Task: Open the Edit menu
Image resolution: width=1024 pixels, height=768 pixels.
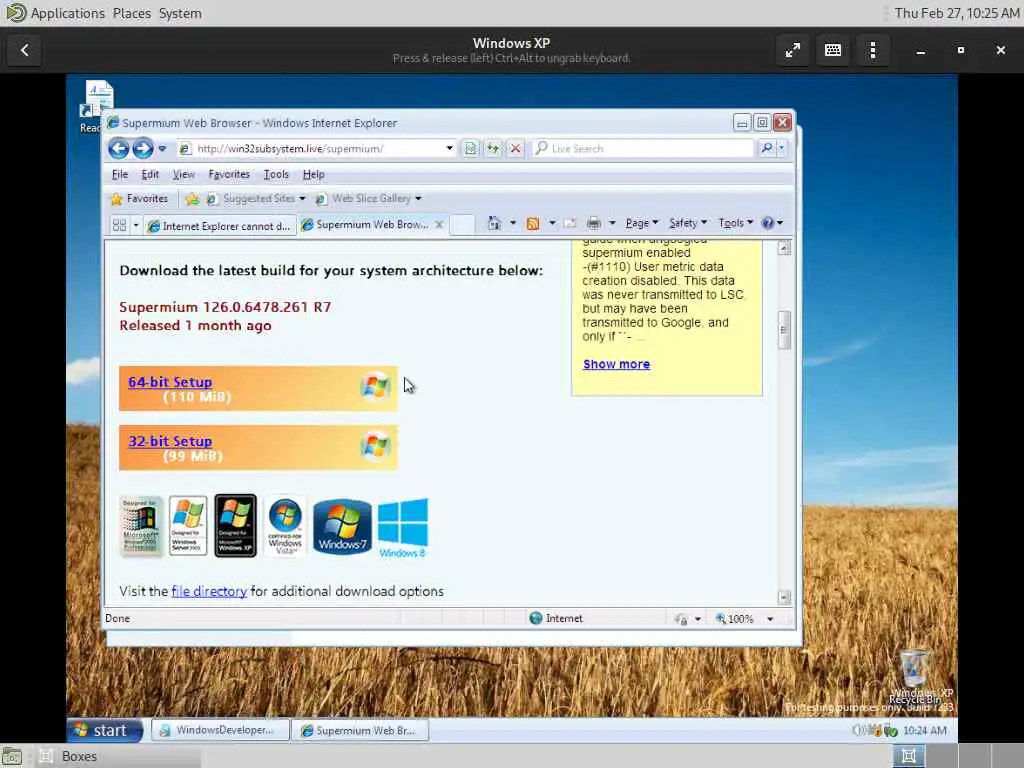Action: pyautogui.click(x=150, y=174)
